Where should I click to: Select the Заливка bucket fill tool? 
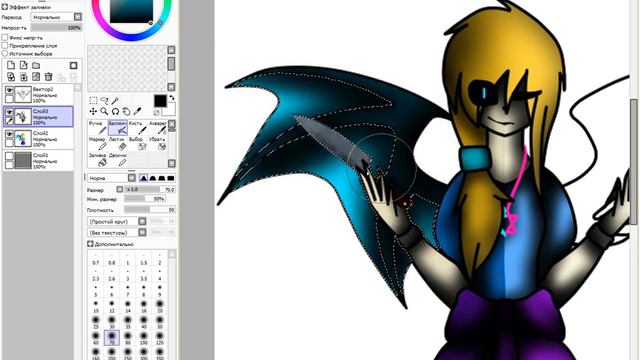(x=97, y=160)
